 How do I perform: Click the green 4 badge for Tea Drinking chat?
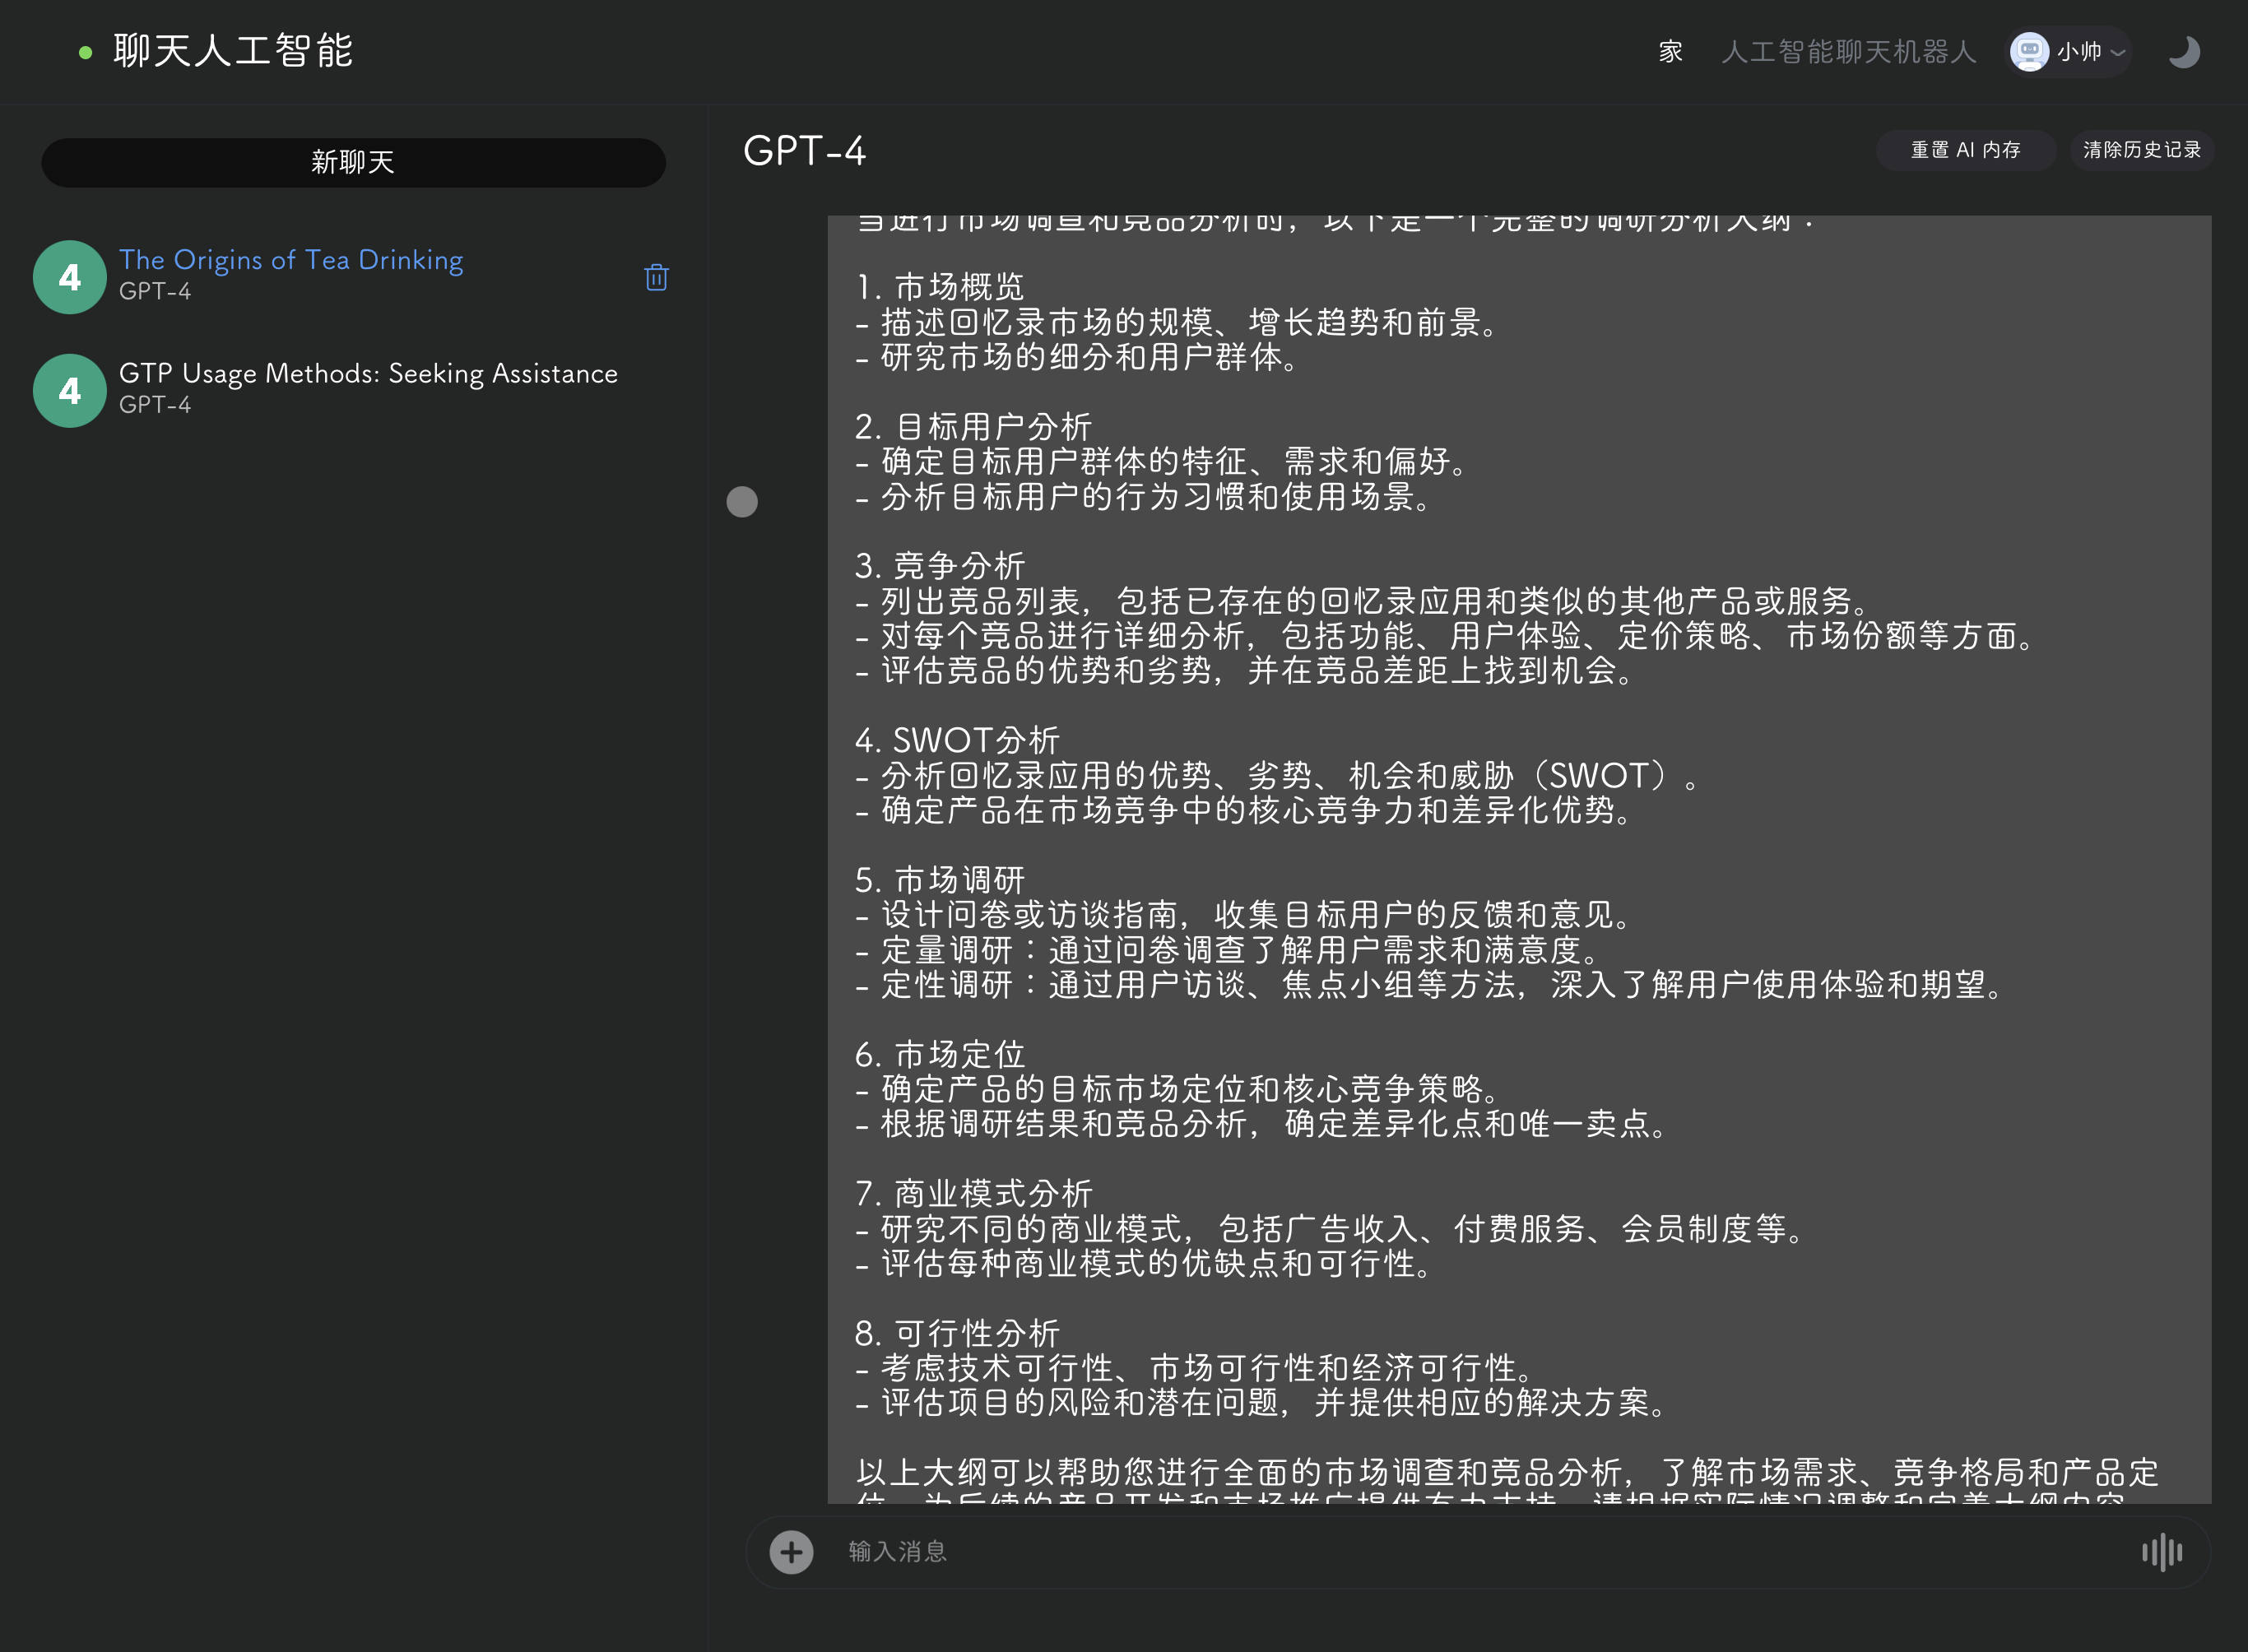pyautogui.click(x=70, y=277)
